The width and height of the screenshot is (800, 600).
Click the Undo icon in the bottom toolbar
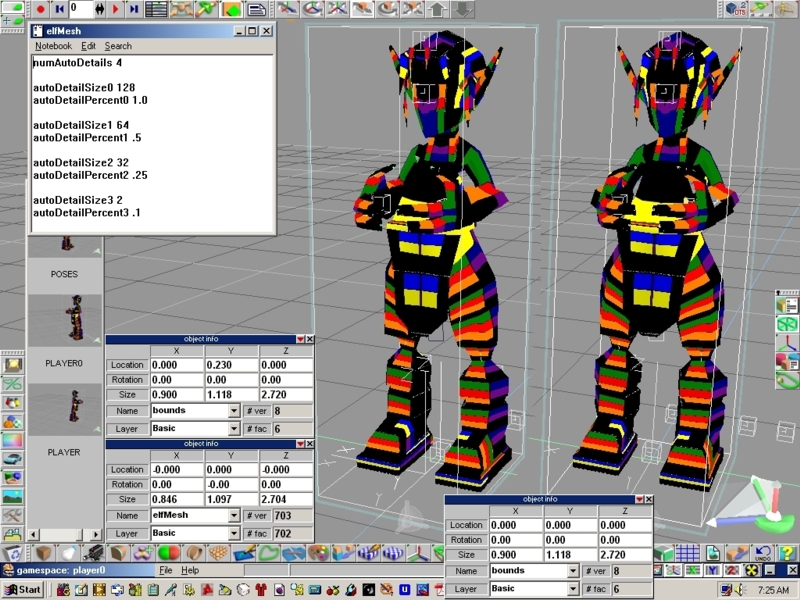click(763, 553)
